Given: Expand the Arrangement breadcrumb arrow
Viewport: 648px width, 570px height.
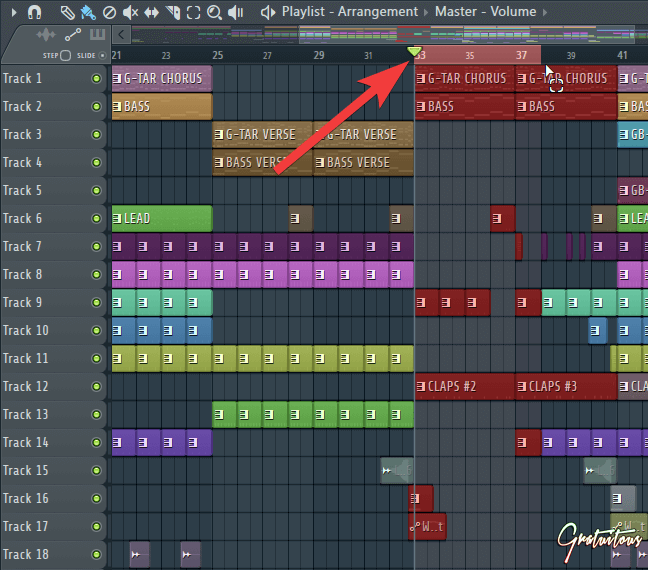Looking at the screenshot, I should tap(426, 12).
